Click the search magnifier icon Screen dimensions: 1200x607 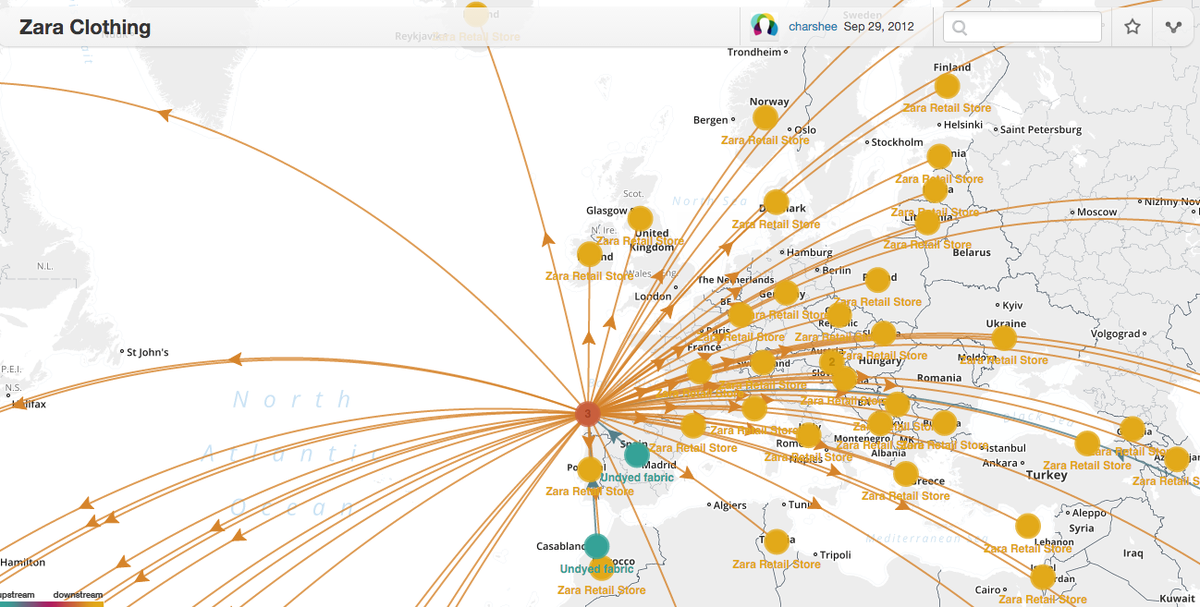pyautogui.click(x=959, y=28)
